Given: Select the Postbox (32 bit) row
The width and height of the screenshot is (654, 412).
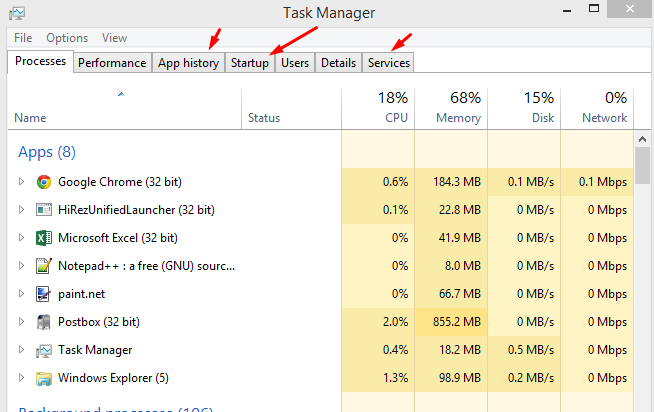Looking at the screenshot, I should [x=320, y=322].
